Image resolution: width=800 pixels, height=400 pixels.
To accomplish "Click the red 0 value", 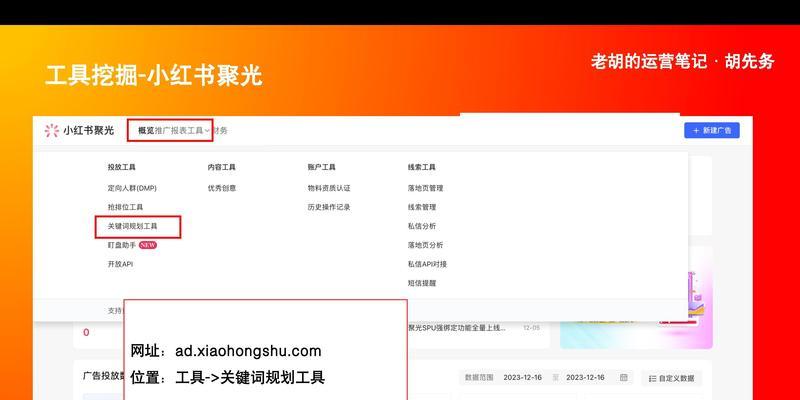I will tap(86, 333).
